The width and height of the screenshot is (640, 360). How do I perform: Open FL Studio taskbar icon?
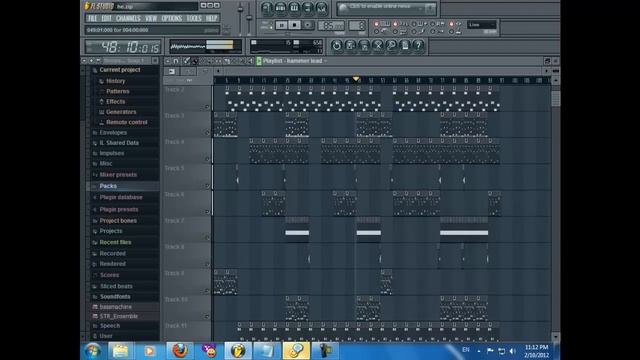(238, 351)
